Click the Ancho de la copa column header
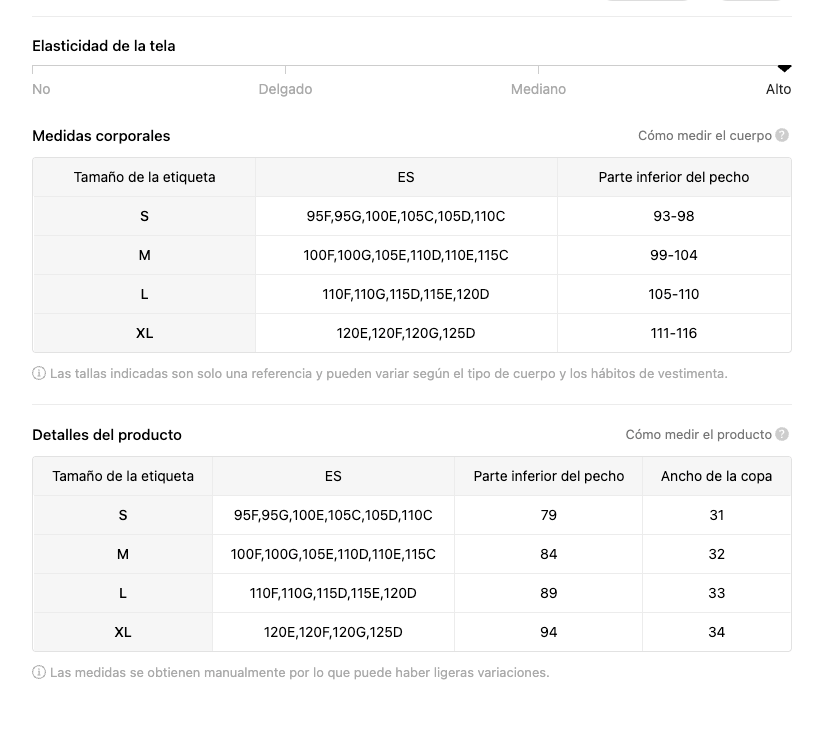The image size is (826, 730). click(x=716, y=476)
